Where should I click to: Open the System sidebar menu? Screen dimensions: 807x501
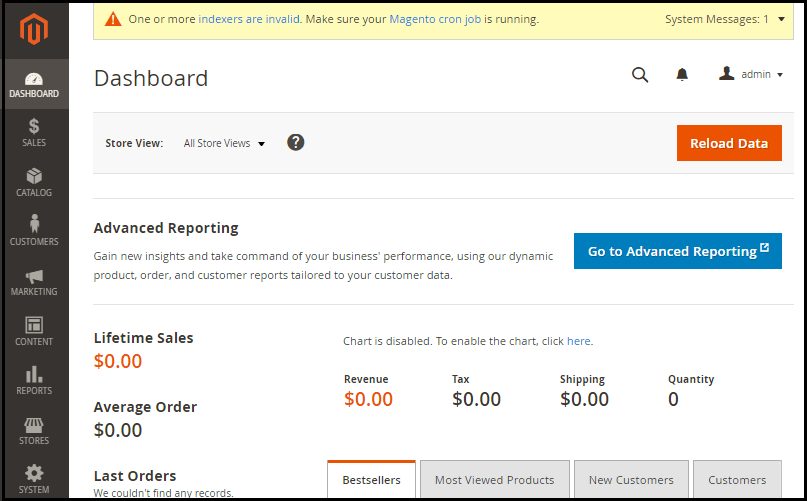click(x=34, y=478)
